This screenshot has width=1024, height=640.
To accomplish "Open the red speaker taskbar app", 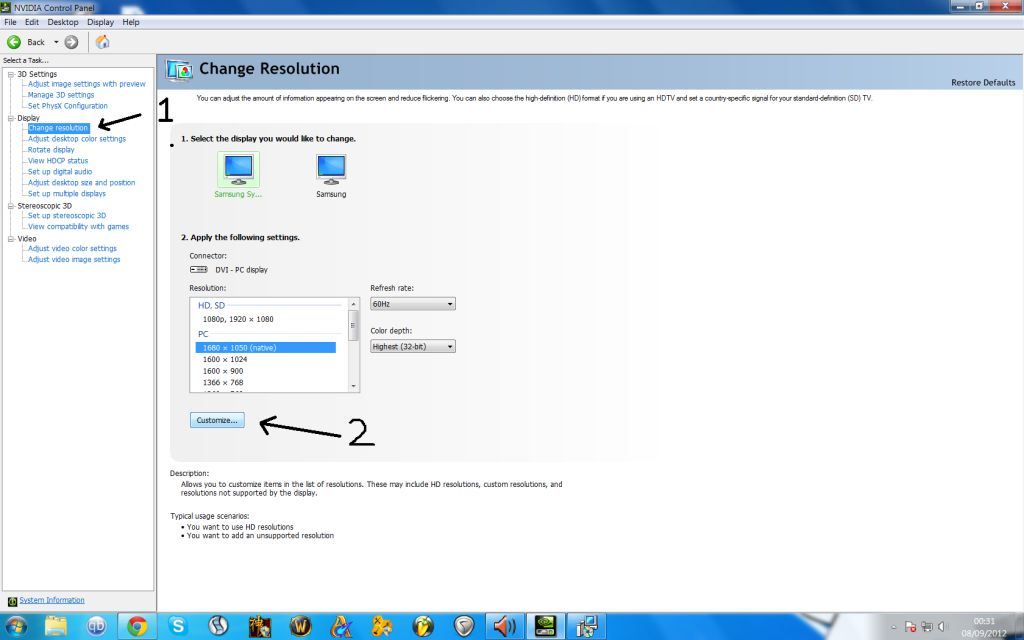I will (x=504, y=626).
